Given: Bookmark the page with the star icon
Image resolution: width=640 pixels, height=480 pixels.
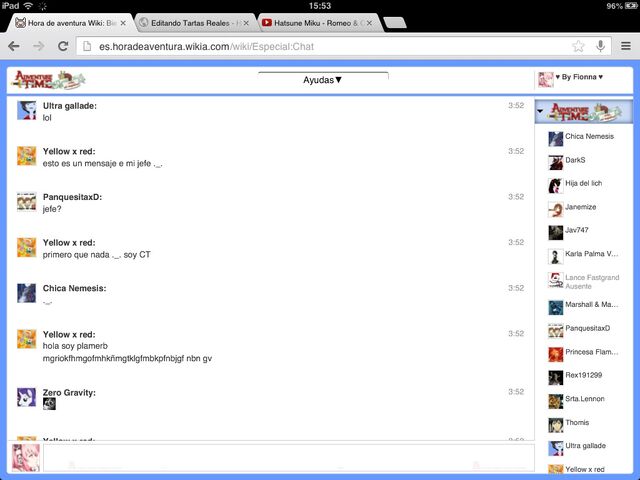Looking at the screenshot, I should [578, 46].
